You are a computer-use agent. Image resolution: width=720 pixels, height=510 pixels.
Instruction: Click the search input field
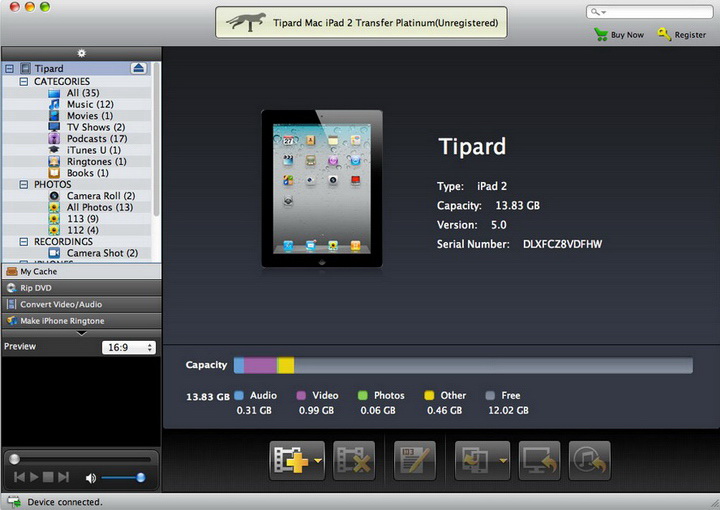coord(649,11)
